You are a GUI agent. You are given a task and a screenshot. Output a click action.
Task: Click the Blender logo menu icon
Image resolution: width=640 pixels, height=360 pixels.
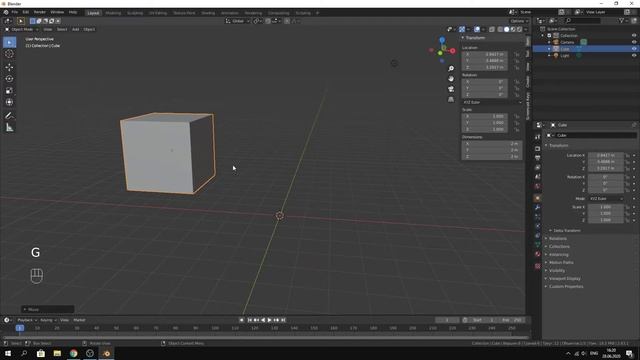click(x=6, y=12)
